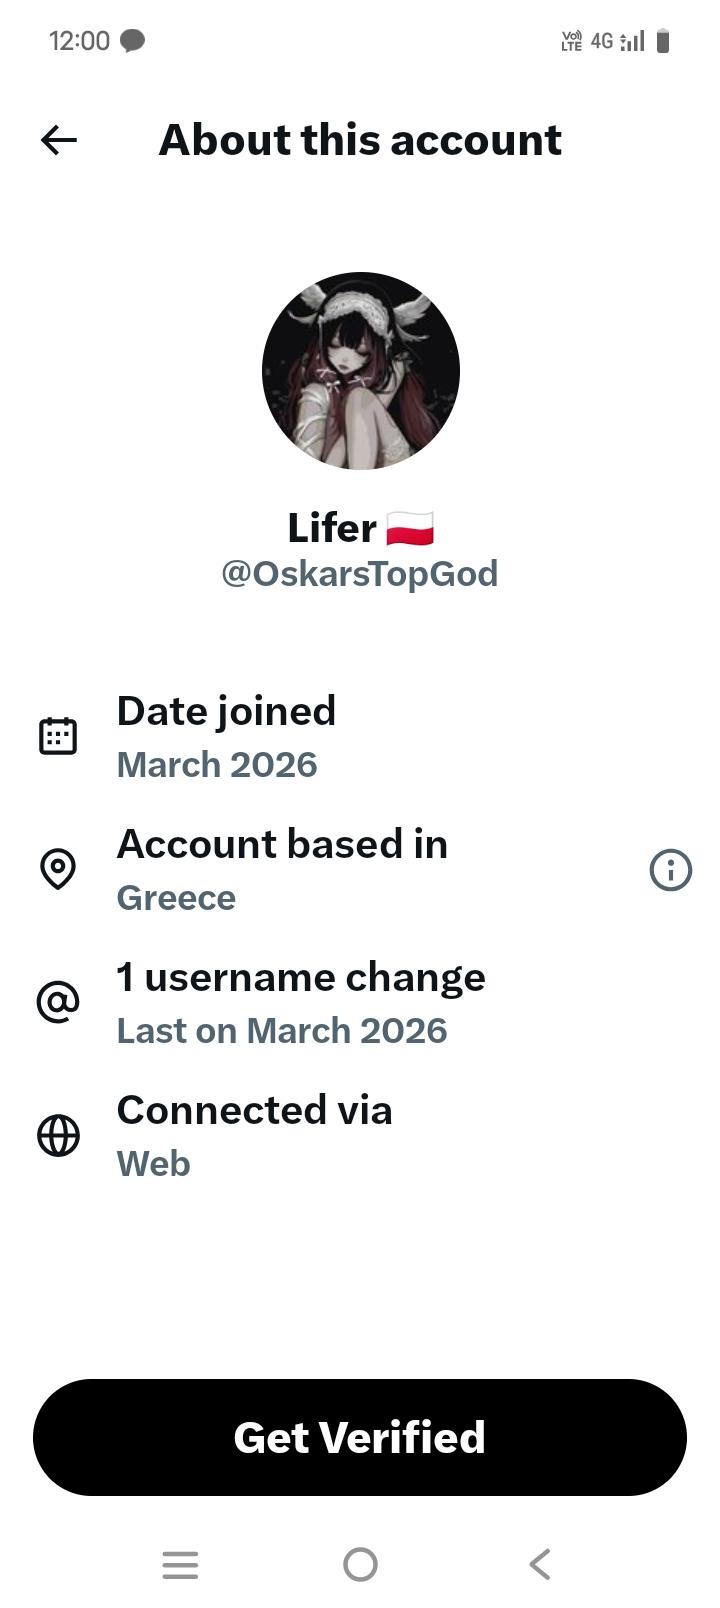Tap the battery icon in status bar
720x1608 pixels.
coord(662,41)
